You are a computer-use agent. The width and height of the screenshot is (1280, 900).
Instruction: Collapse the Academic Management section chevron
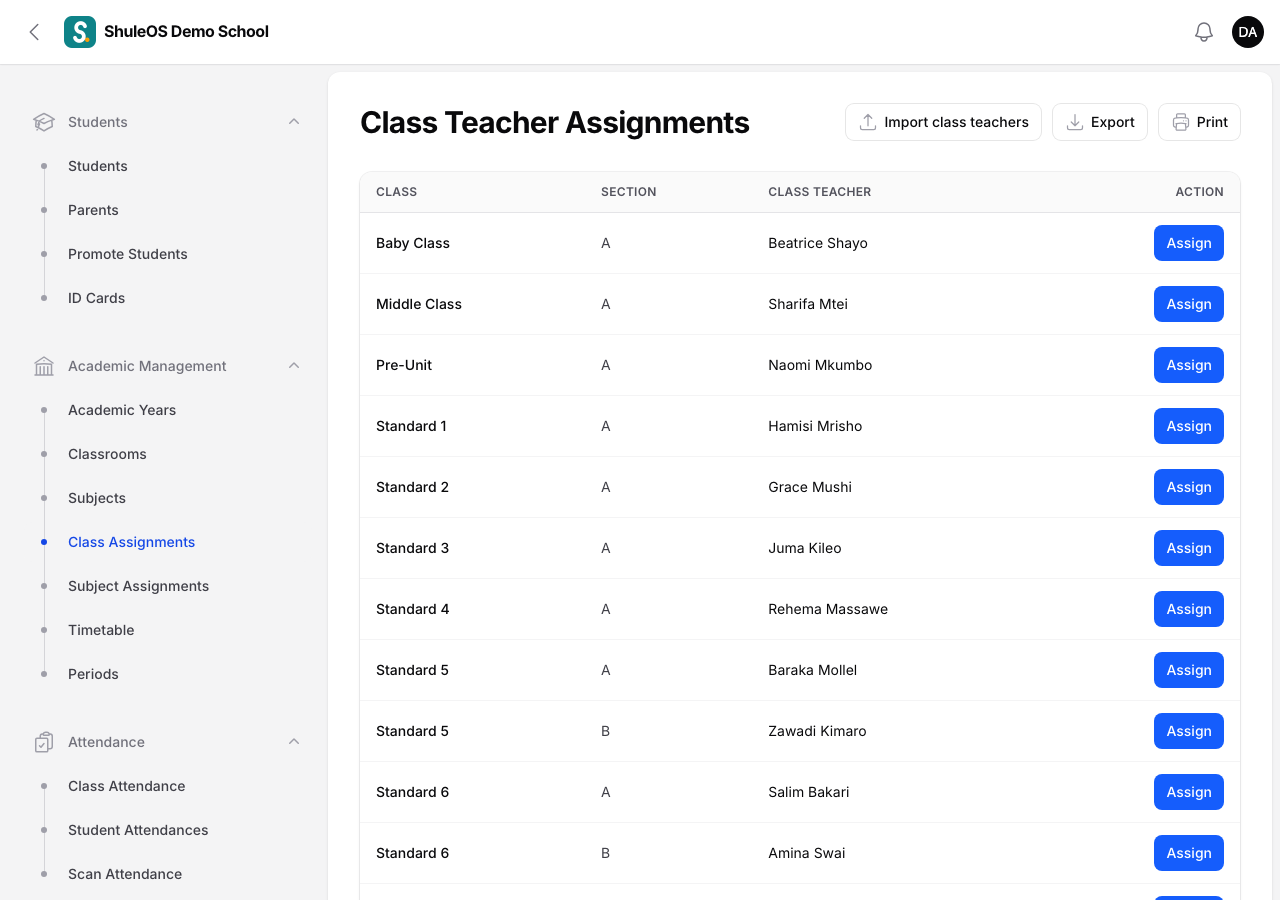[294, 366]
